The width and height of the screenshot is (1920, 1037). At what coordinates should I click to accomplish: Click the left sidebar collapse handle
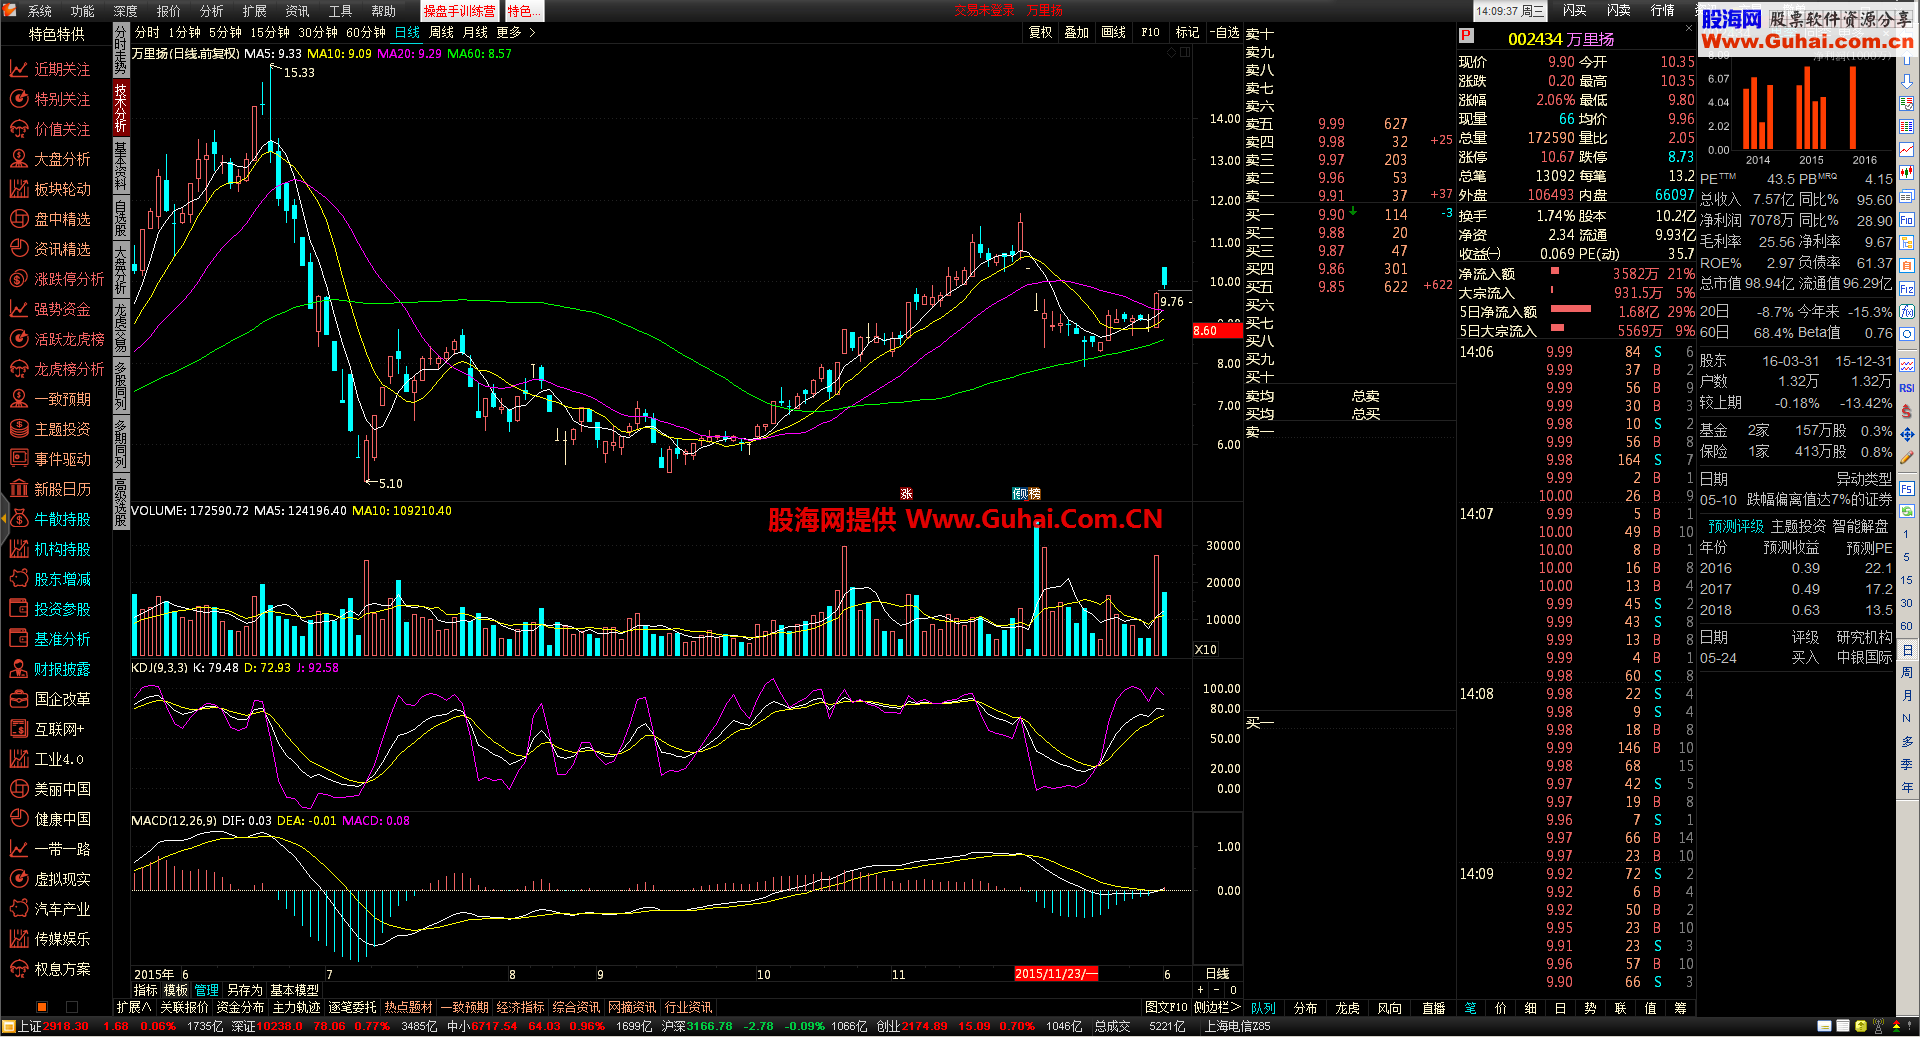(x=4, y=518)
